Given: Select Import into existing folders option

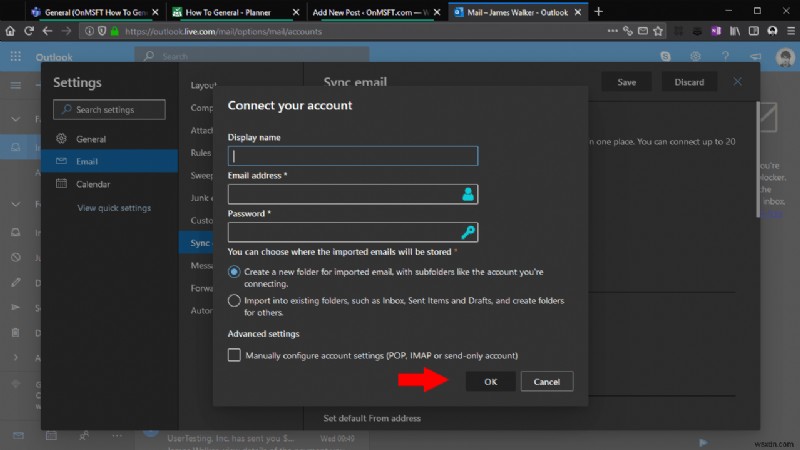Looking at the screenshot, I should pyautogui.click(x=234, y=301).
